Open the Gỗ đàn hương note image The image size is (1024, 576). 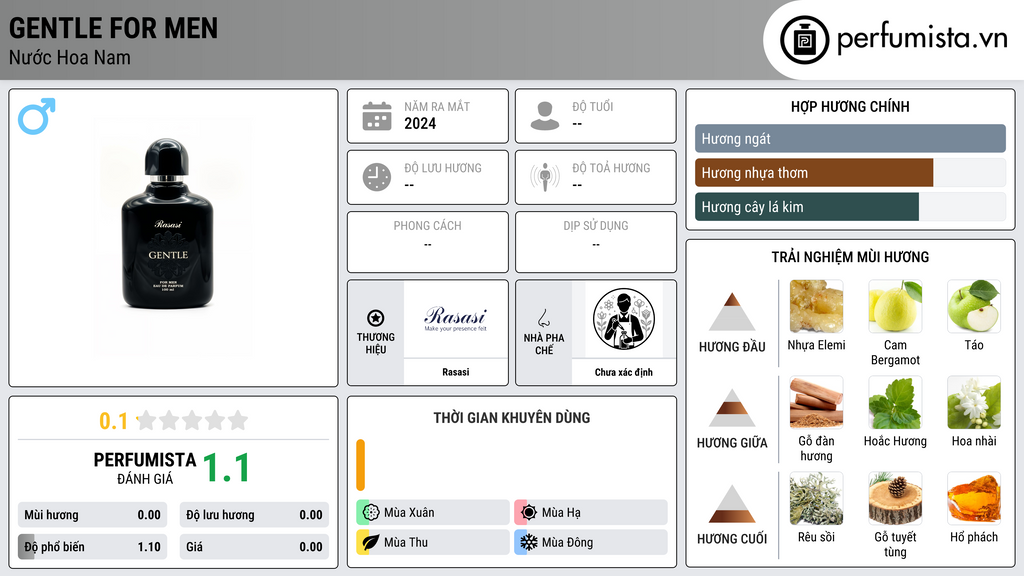click(x=816, y=402)
